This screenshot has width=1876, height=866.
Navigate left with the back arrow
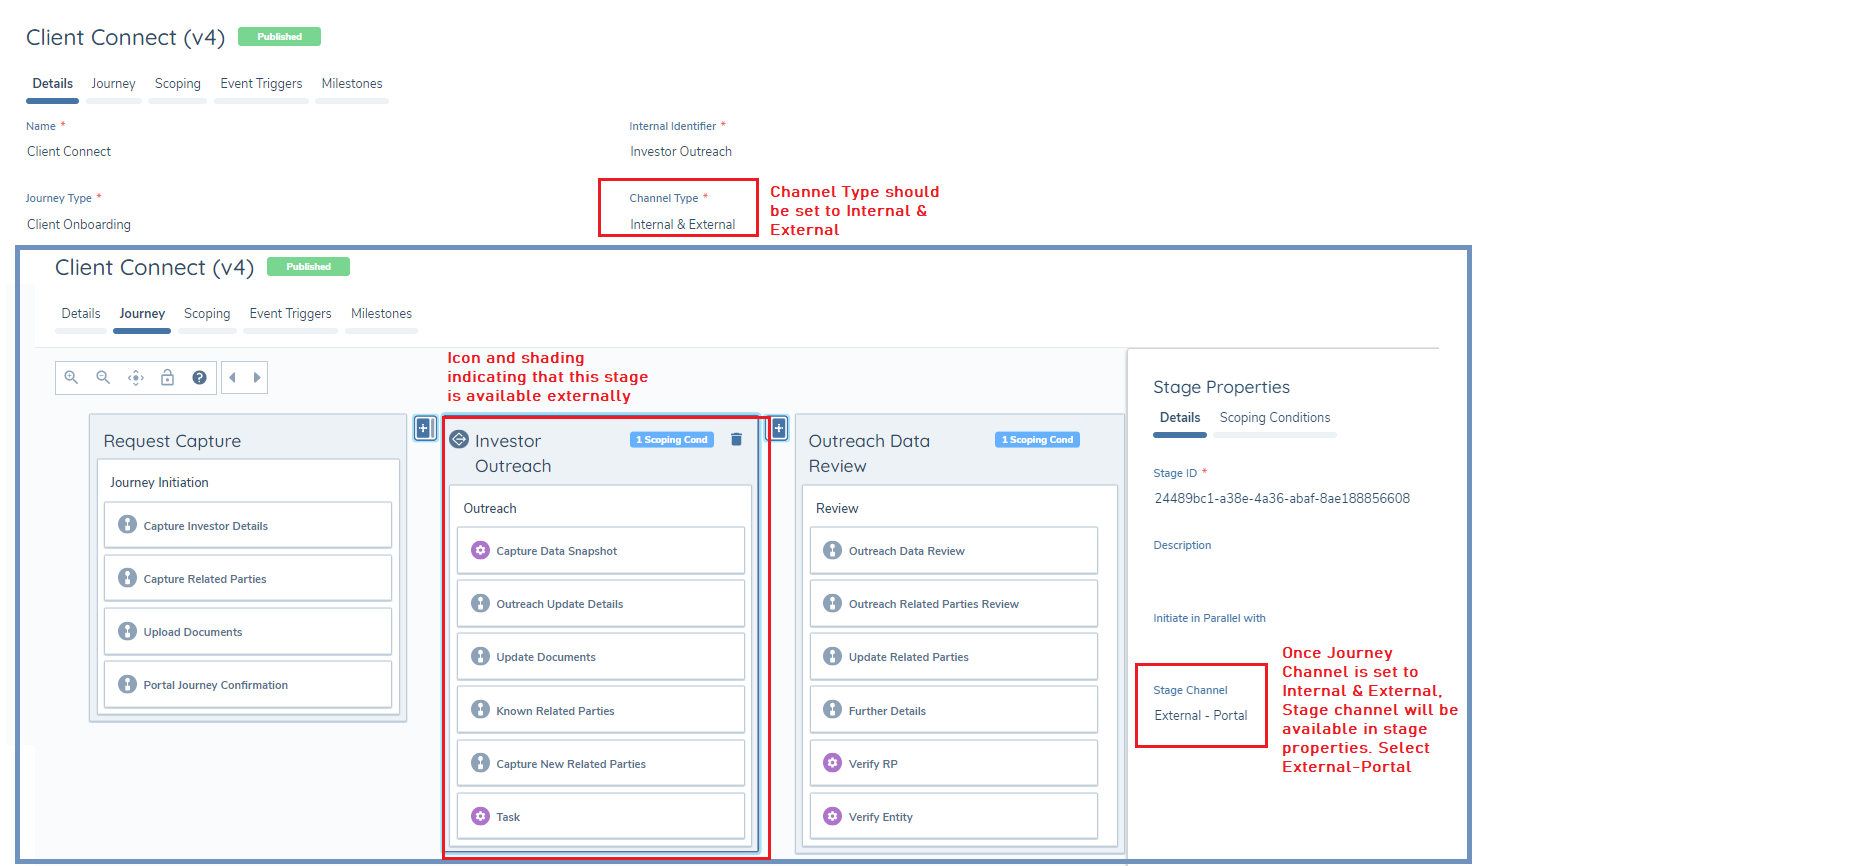pos(232,377)
